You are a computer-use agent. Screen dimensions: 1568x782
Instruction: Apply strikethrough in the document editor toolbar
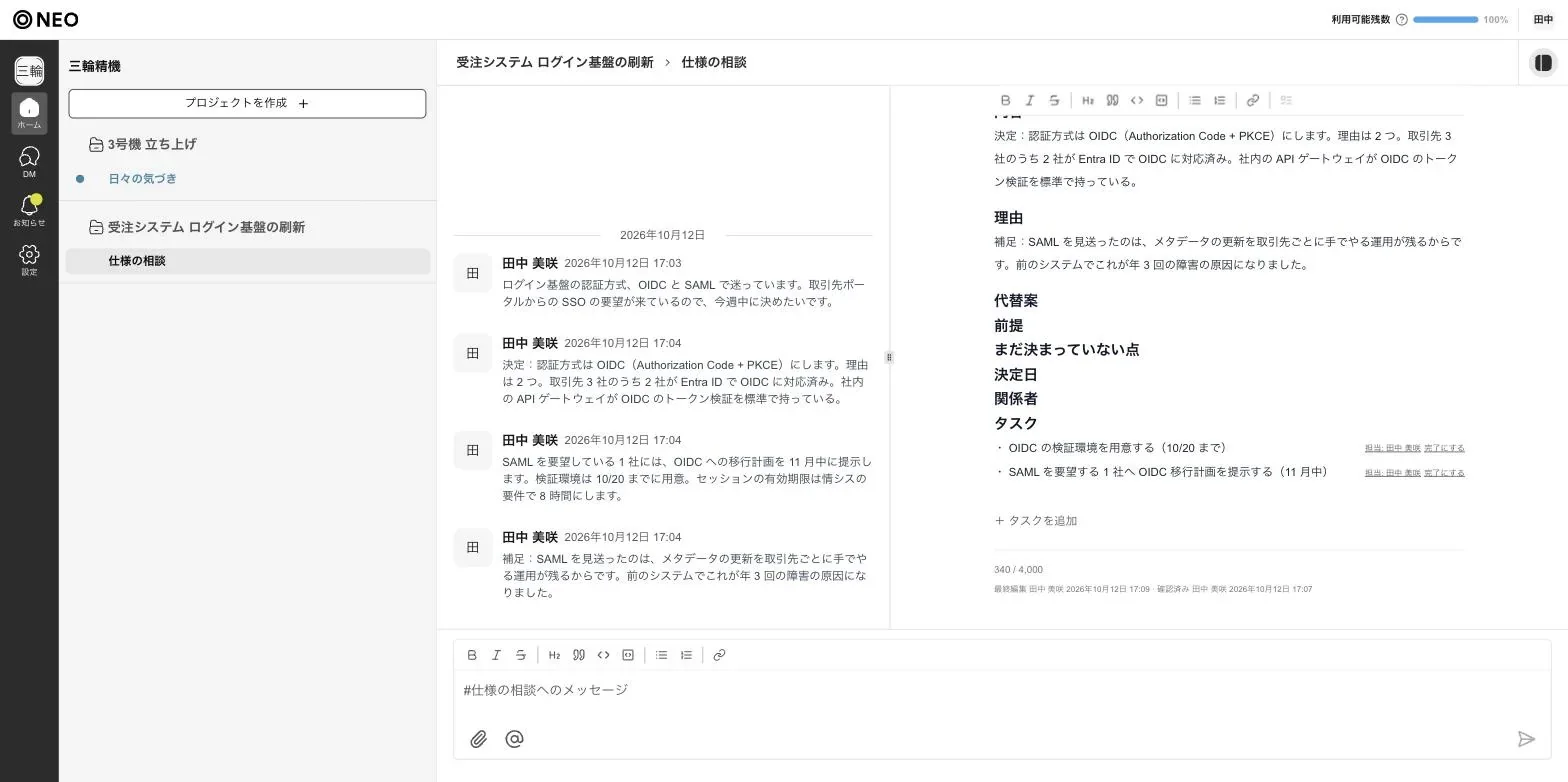[1054, 100]
